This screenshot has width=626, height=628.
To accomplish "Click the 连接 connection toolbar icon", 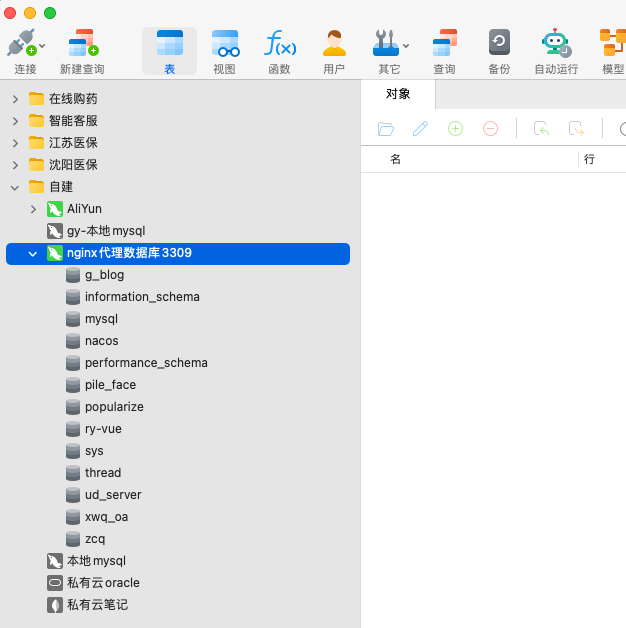I will pos(24,44).
